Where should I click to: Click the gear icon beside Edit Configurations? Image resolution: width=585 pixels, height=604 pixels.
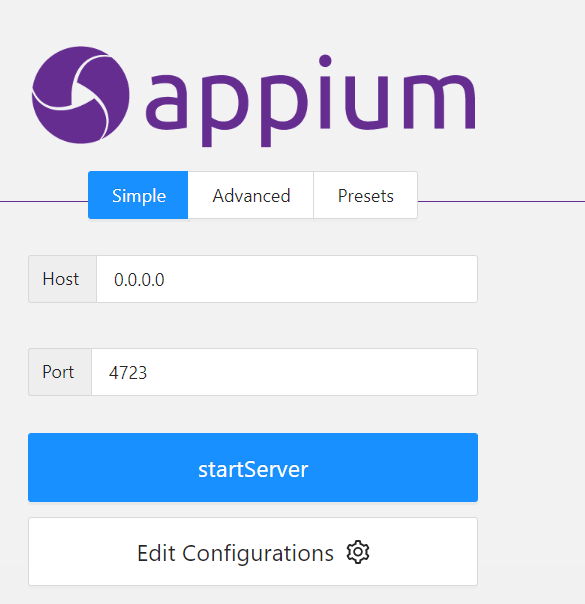click(x=358, y=552)
